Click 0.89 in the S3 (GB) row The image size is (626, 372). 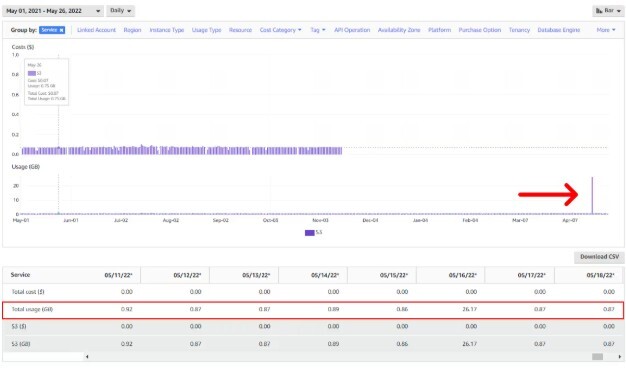point(333,344)
